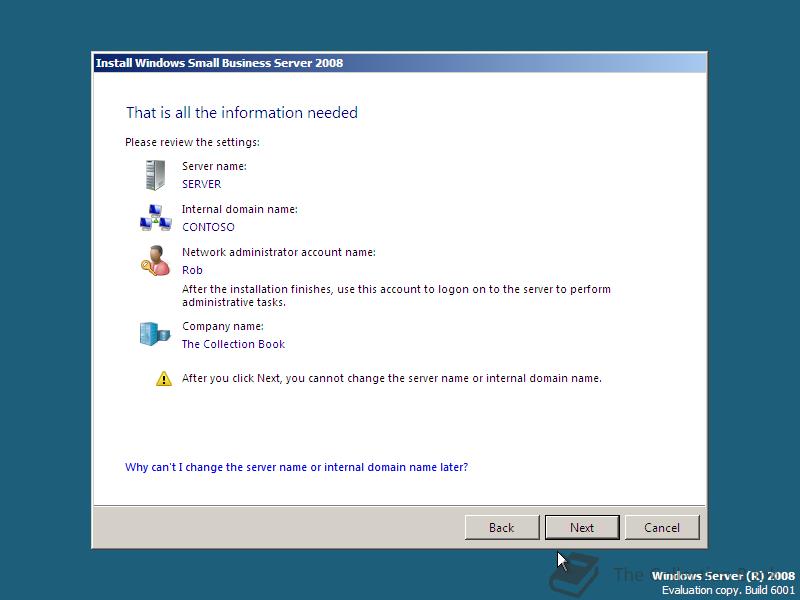Click the server tower icon
800x600 pixels.
(x=155, y=175)
